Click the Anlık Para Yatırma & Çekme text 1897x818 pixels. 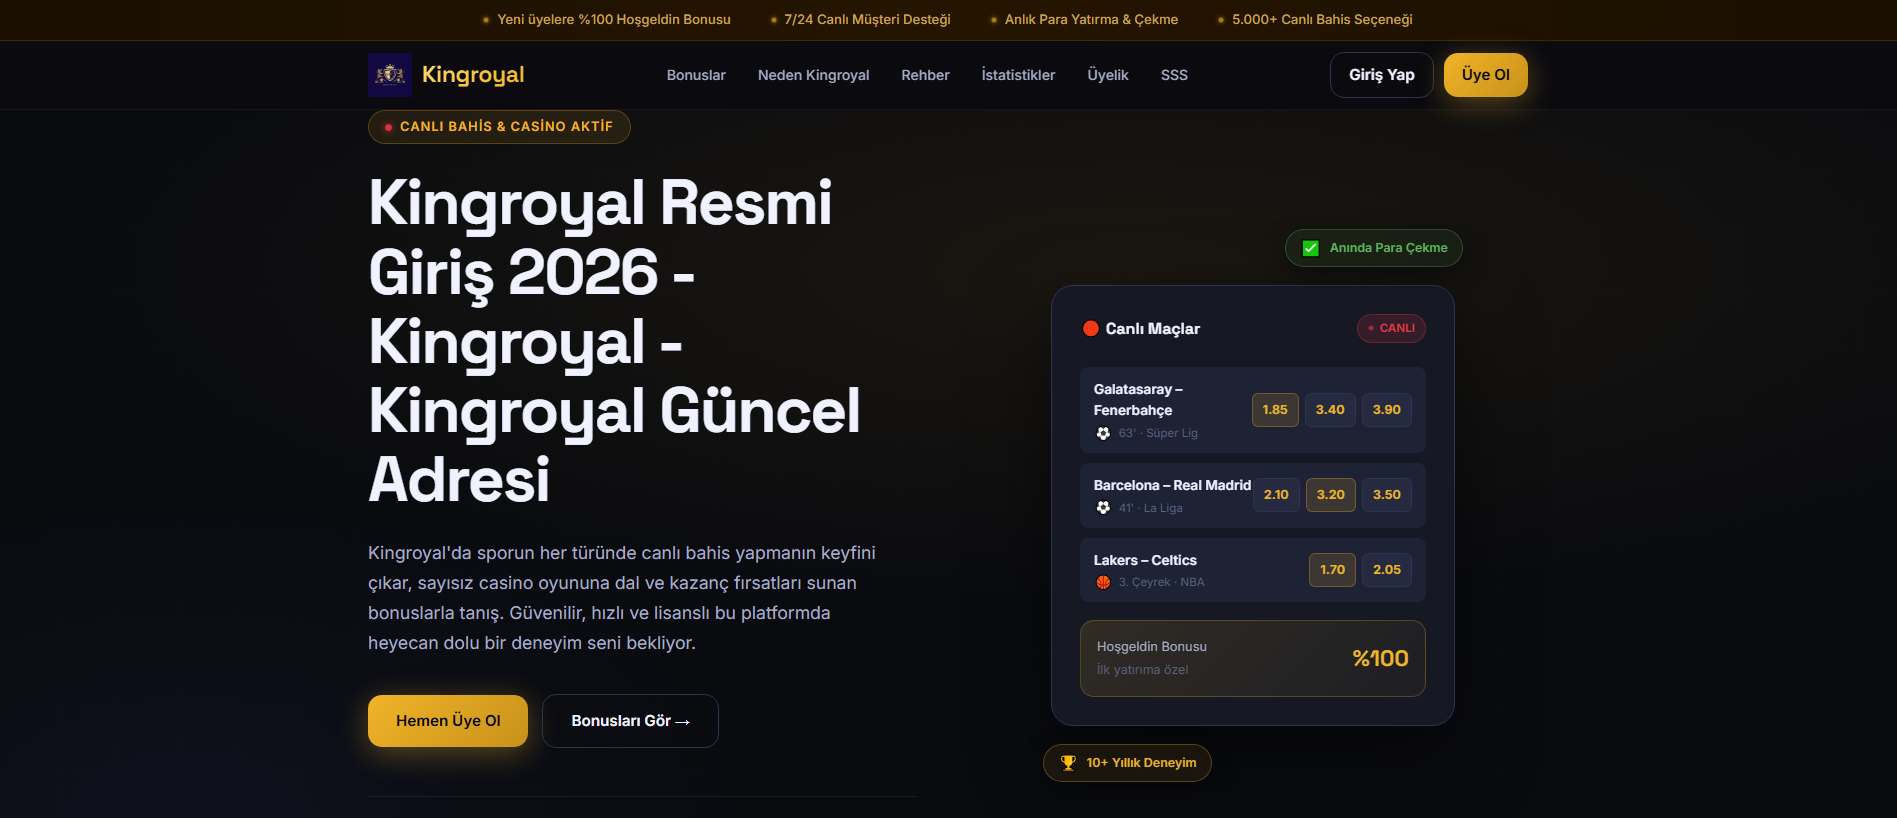tap(1091, 19)
